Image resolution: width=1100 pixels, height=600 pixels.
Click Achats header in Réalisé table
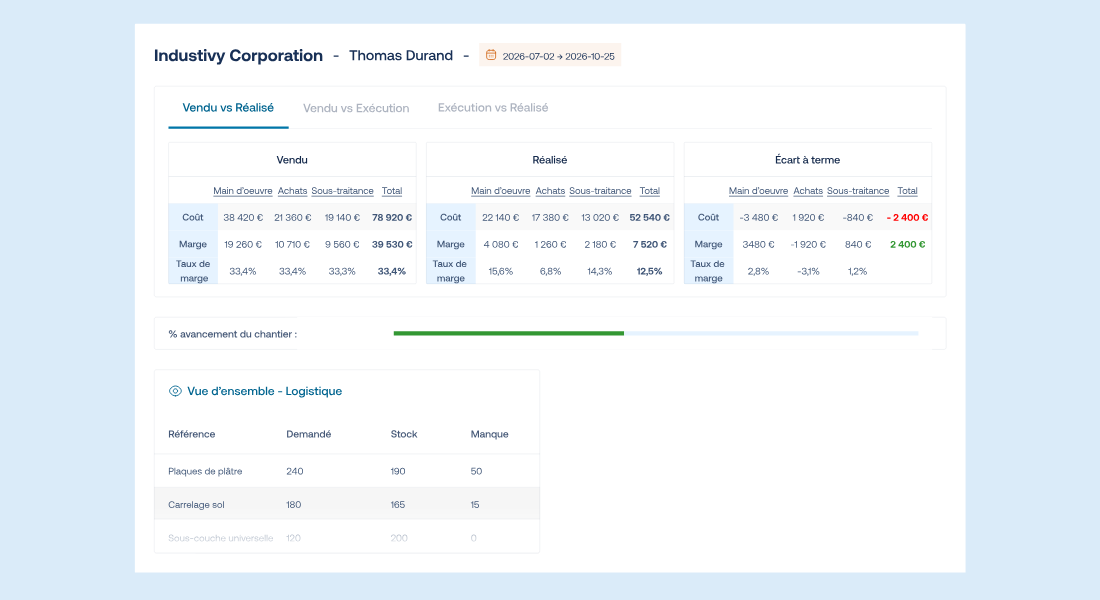550,191
